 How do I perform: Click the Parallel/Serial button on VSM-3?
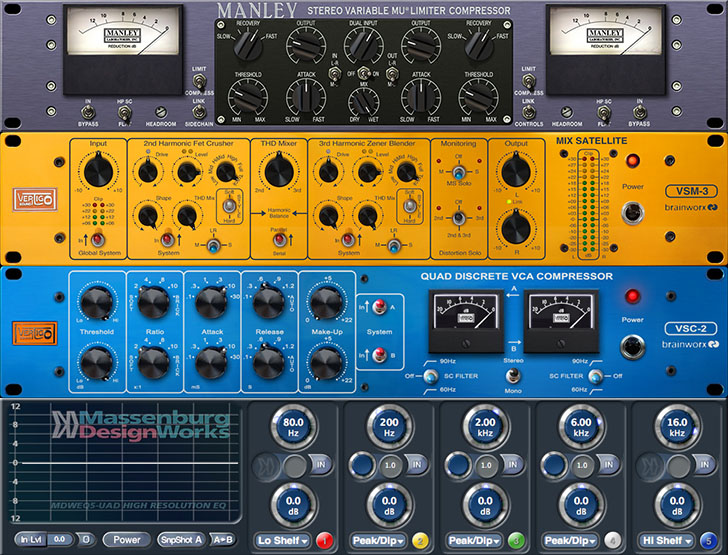pos(279,240)
